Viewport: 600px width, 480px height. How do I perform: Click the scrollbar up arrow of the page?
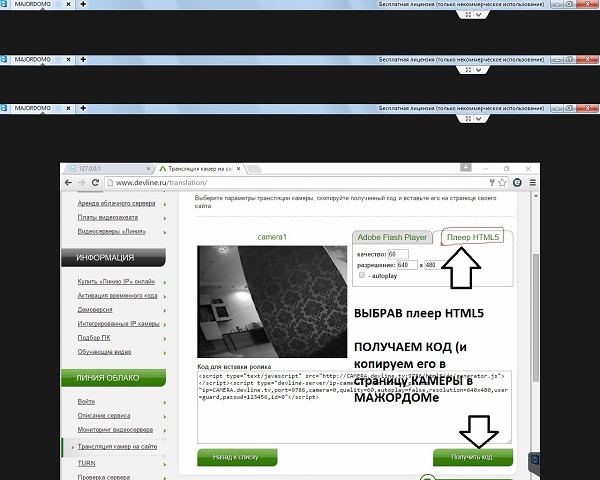click(536, 196)
